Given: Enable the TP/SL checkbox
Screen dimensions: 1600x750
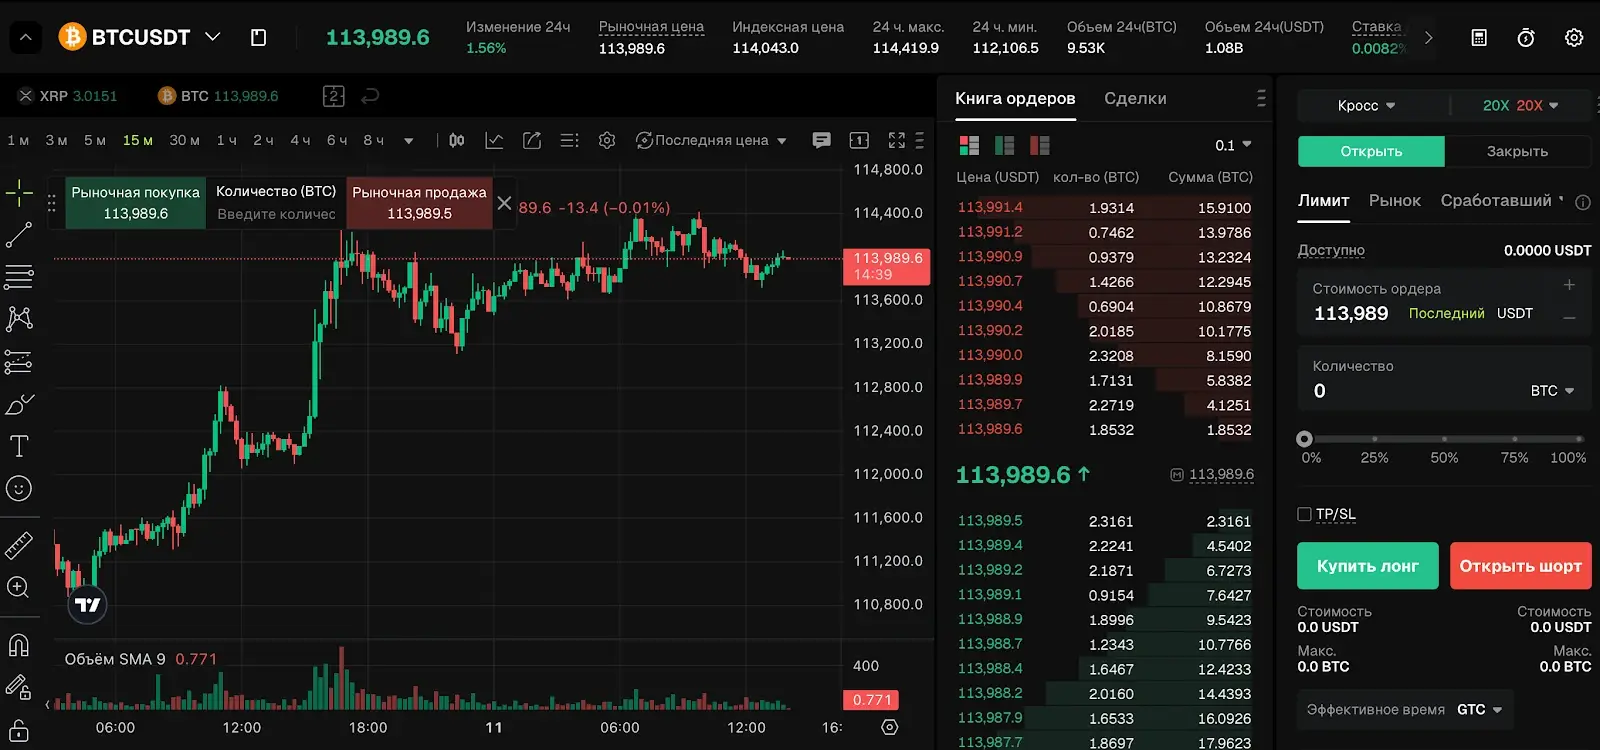Looking at the screenshot, I should [1304, 514].
